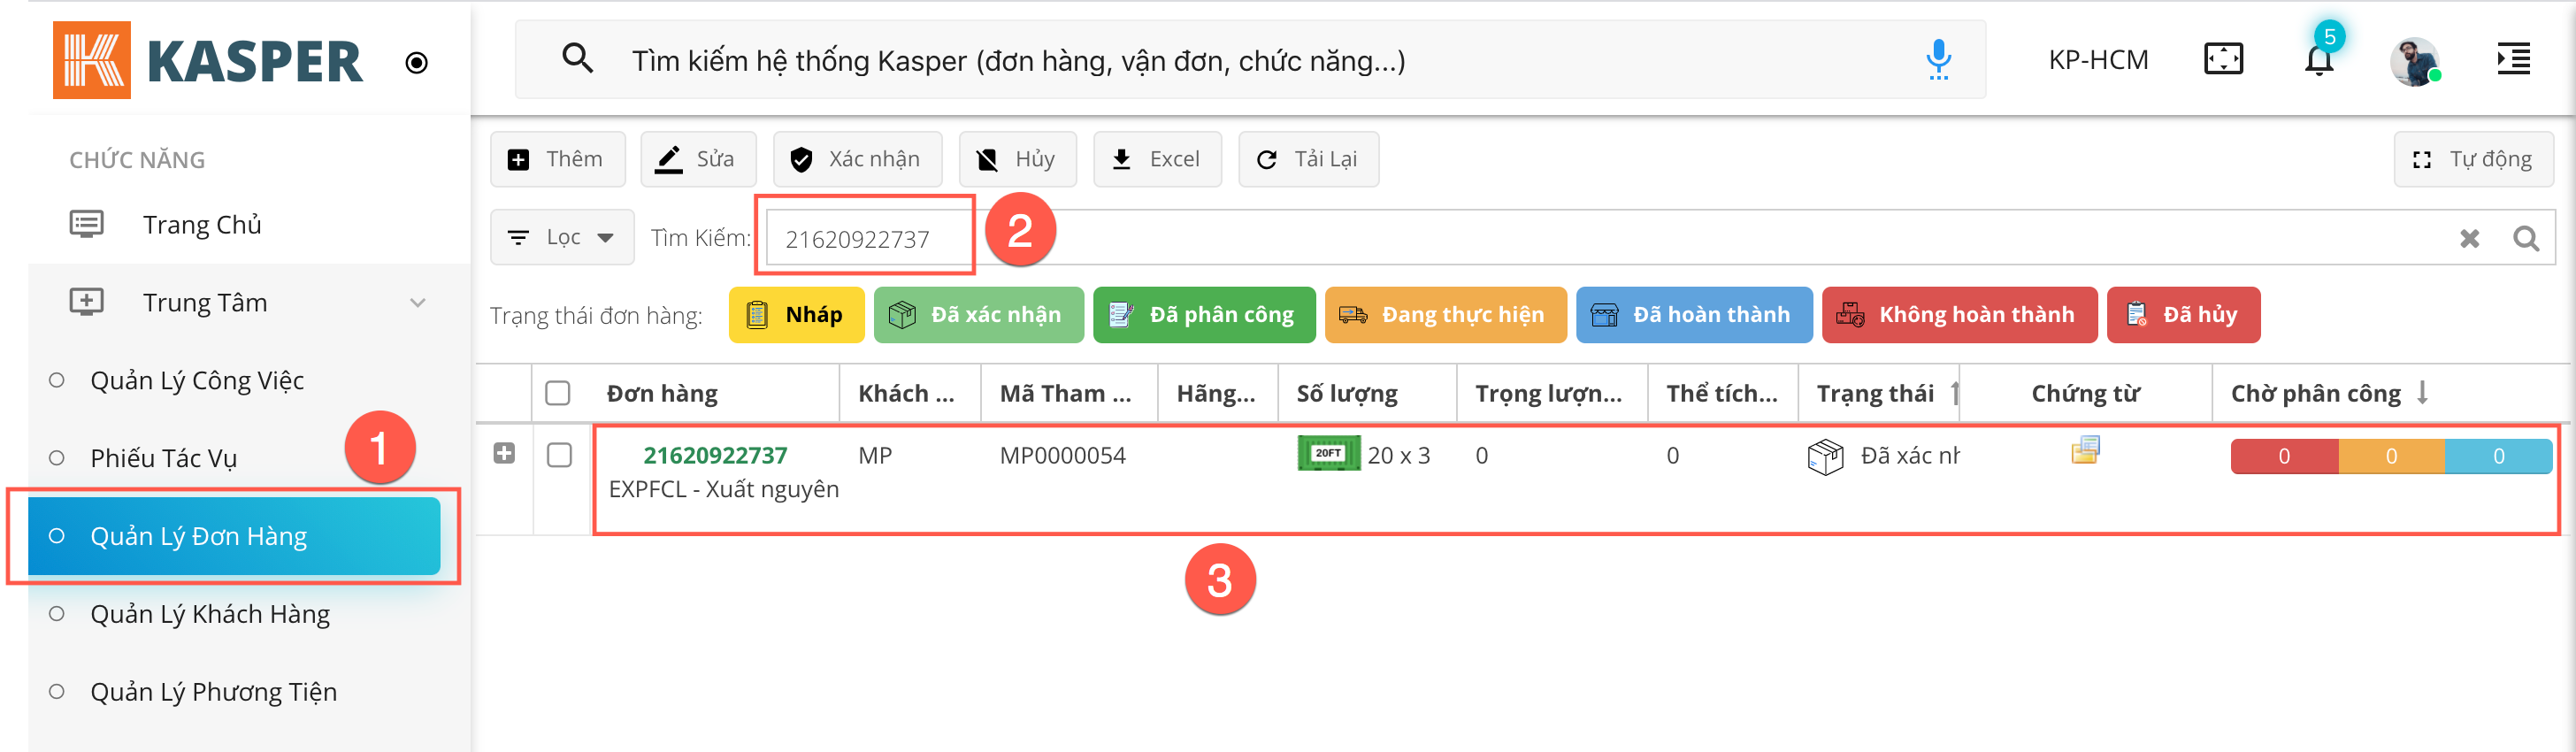Toggle fullscreen mode icon in header
The image size is (2576, 752).
tap(2222, 60)
